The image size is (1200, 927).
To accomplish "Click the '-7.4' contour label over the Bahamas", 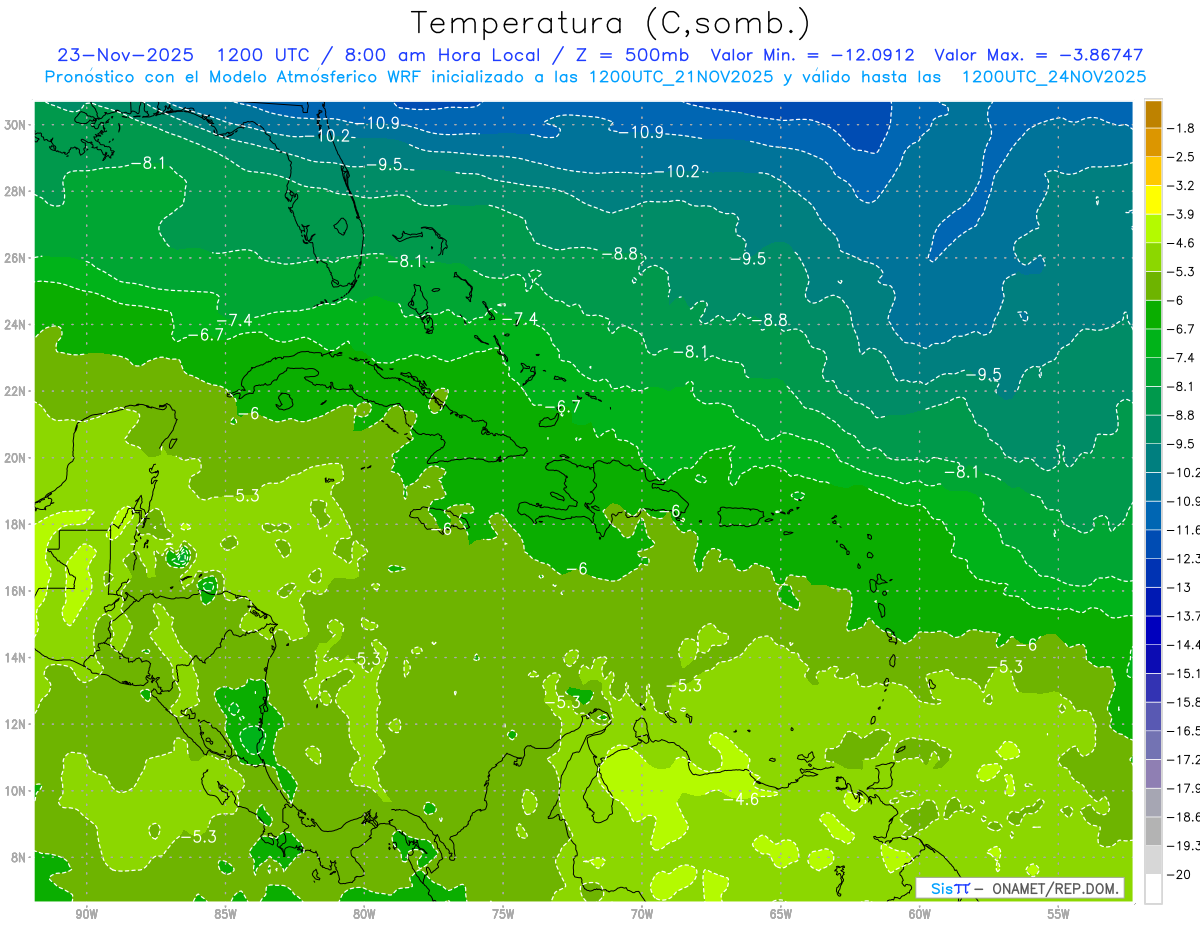I will 518,319.
